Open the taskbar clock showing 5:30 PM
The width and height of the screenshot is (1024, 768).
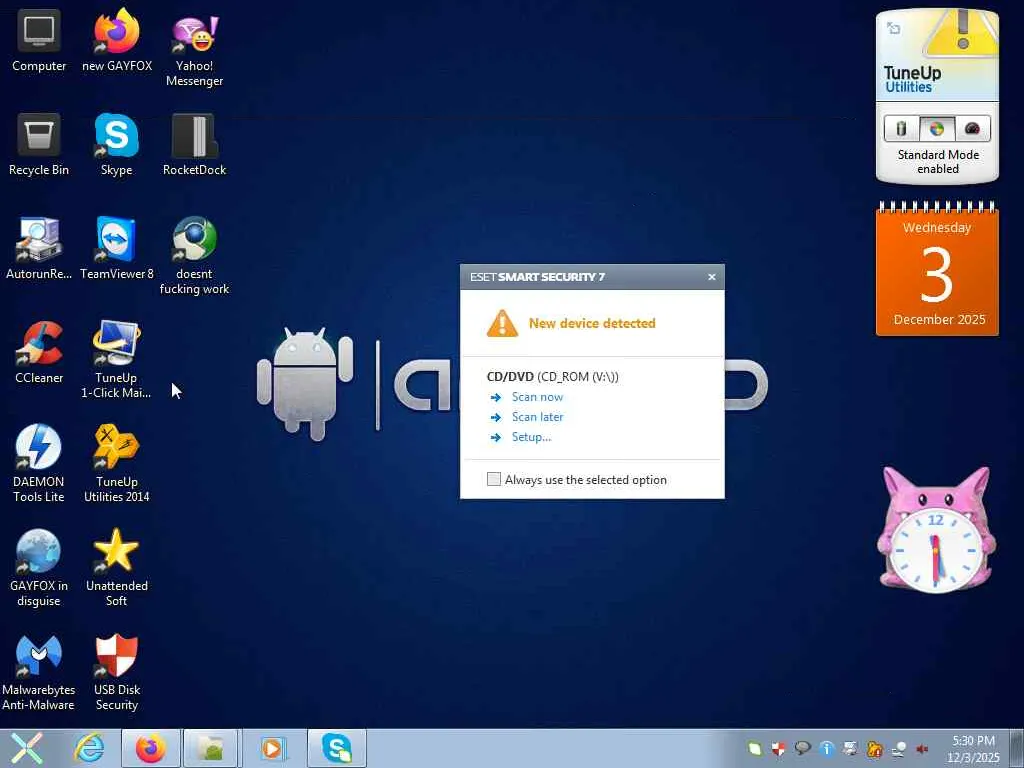pos(973,748)
